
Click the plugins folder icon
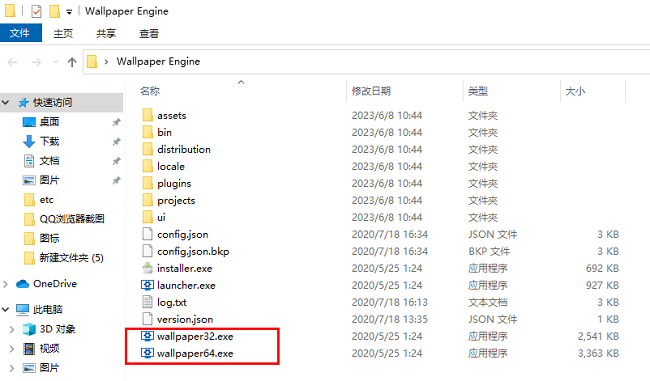coord(148,183)
